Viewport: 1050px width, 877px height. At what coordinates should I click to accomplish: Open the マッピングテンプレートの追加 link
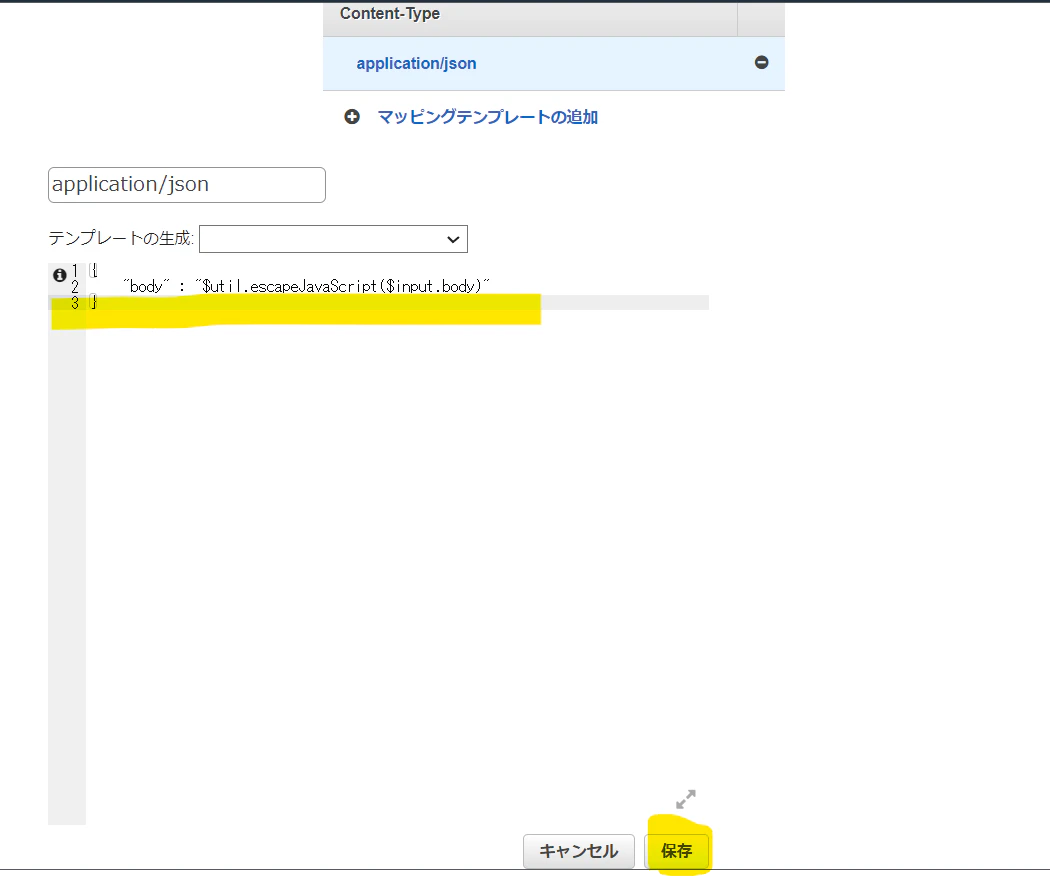click(488, 117)
